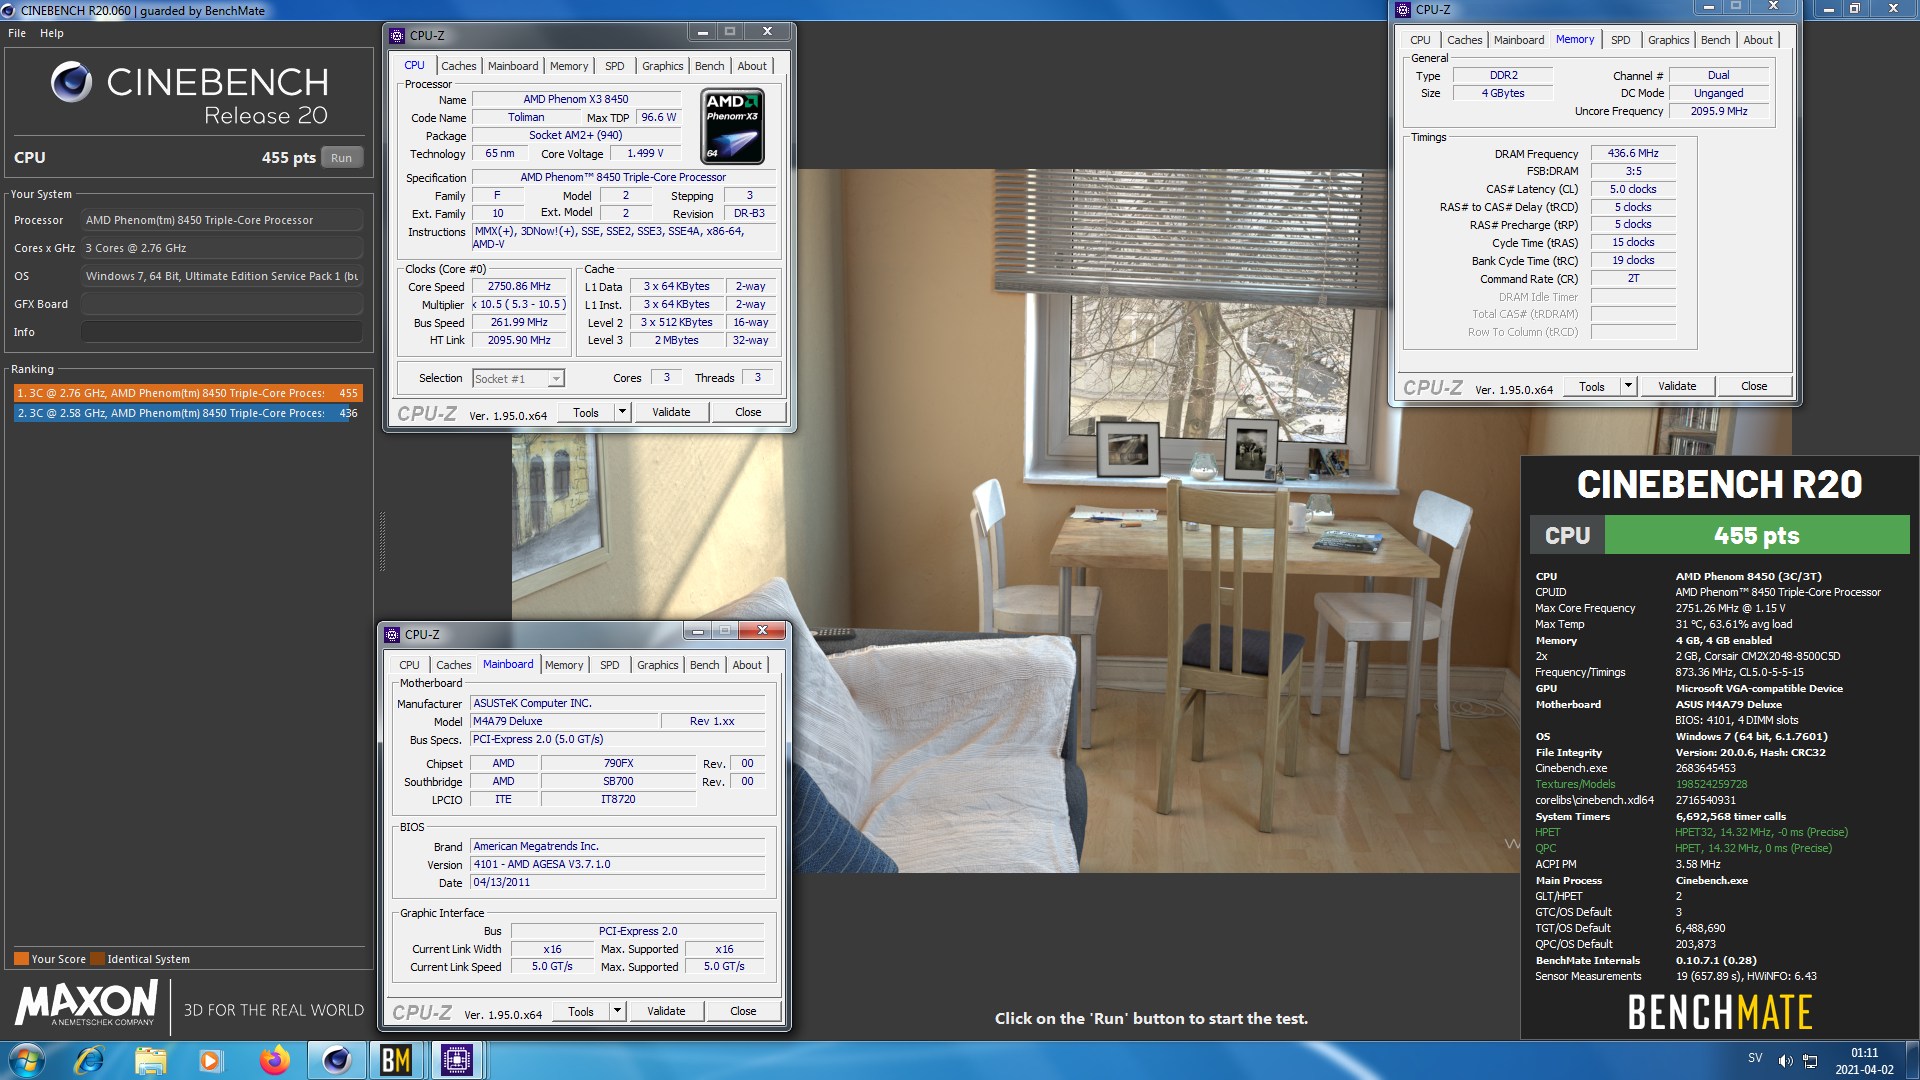Click the 455 pts BenchMate score bar
This screenshot has height=1080, width=1920.
1756,535
